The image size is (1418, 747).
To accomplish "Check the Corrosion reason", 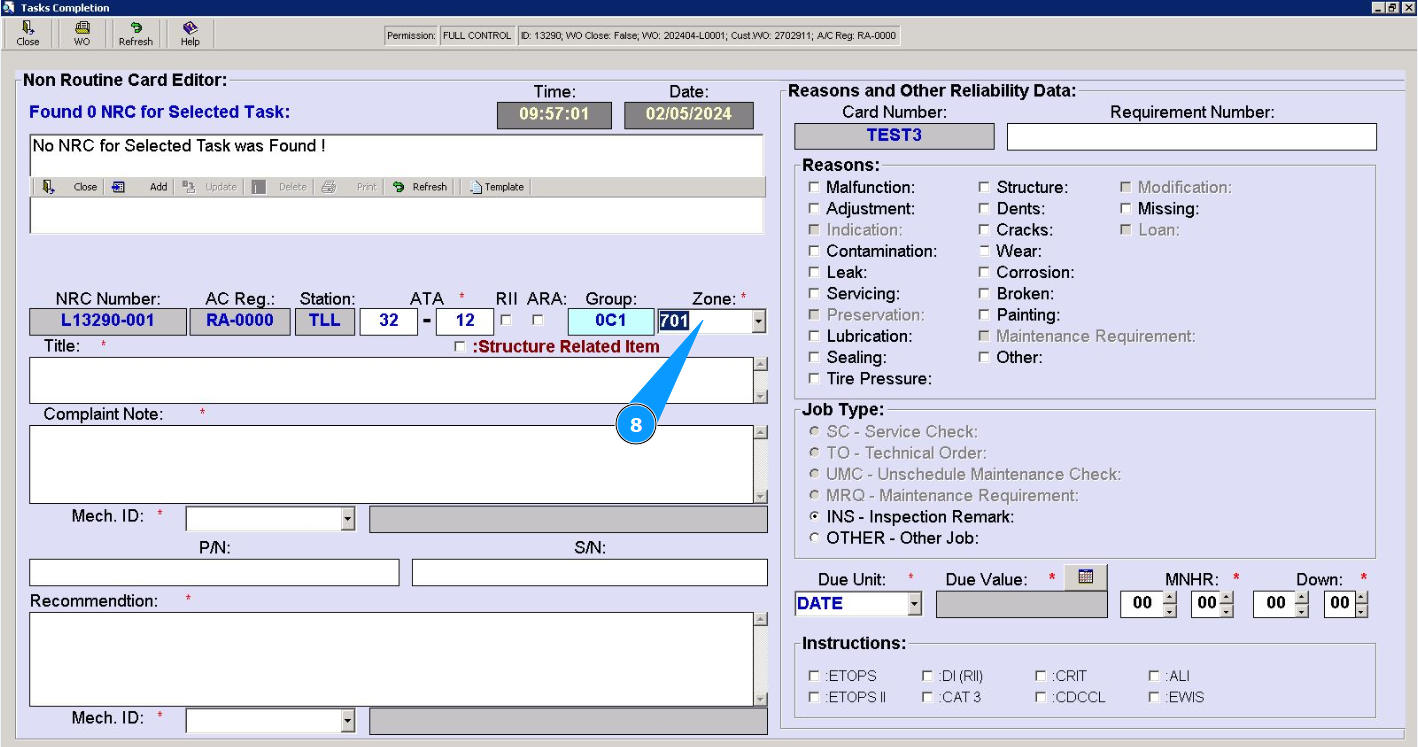I will [984, 272].
